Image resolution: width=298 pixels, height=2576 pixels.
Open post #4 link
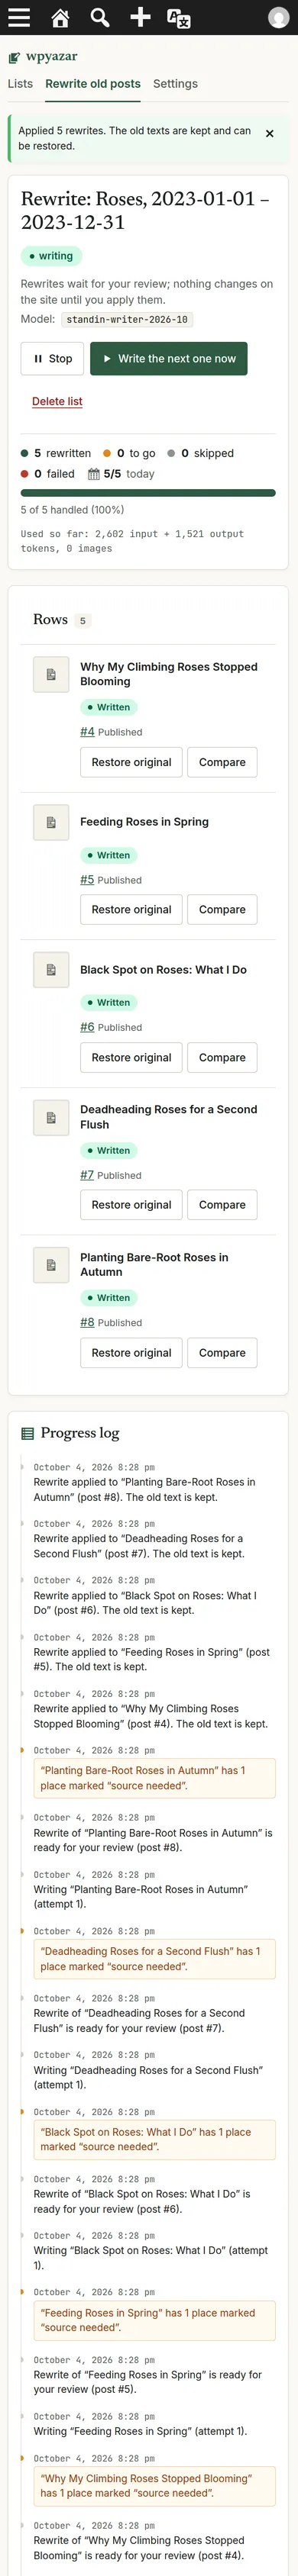coord(87,732)
